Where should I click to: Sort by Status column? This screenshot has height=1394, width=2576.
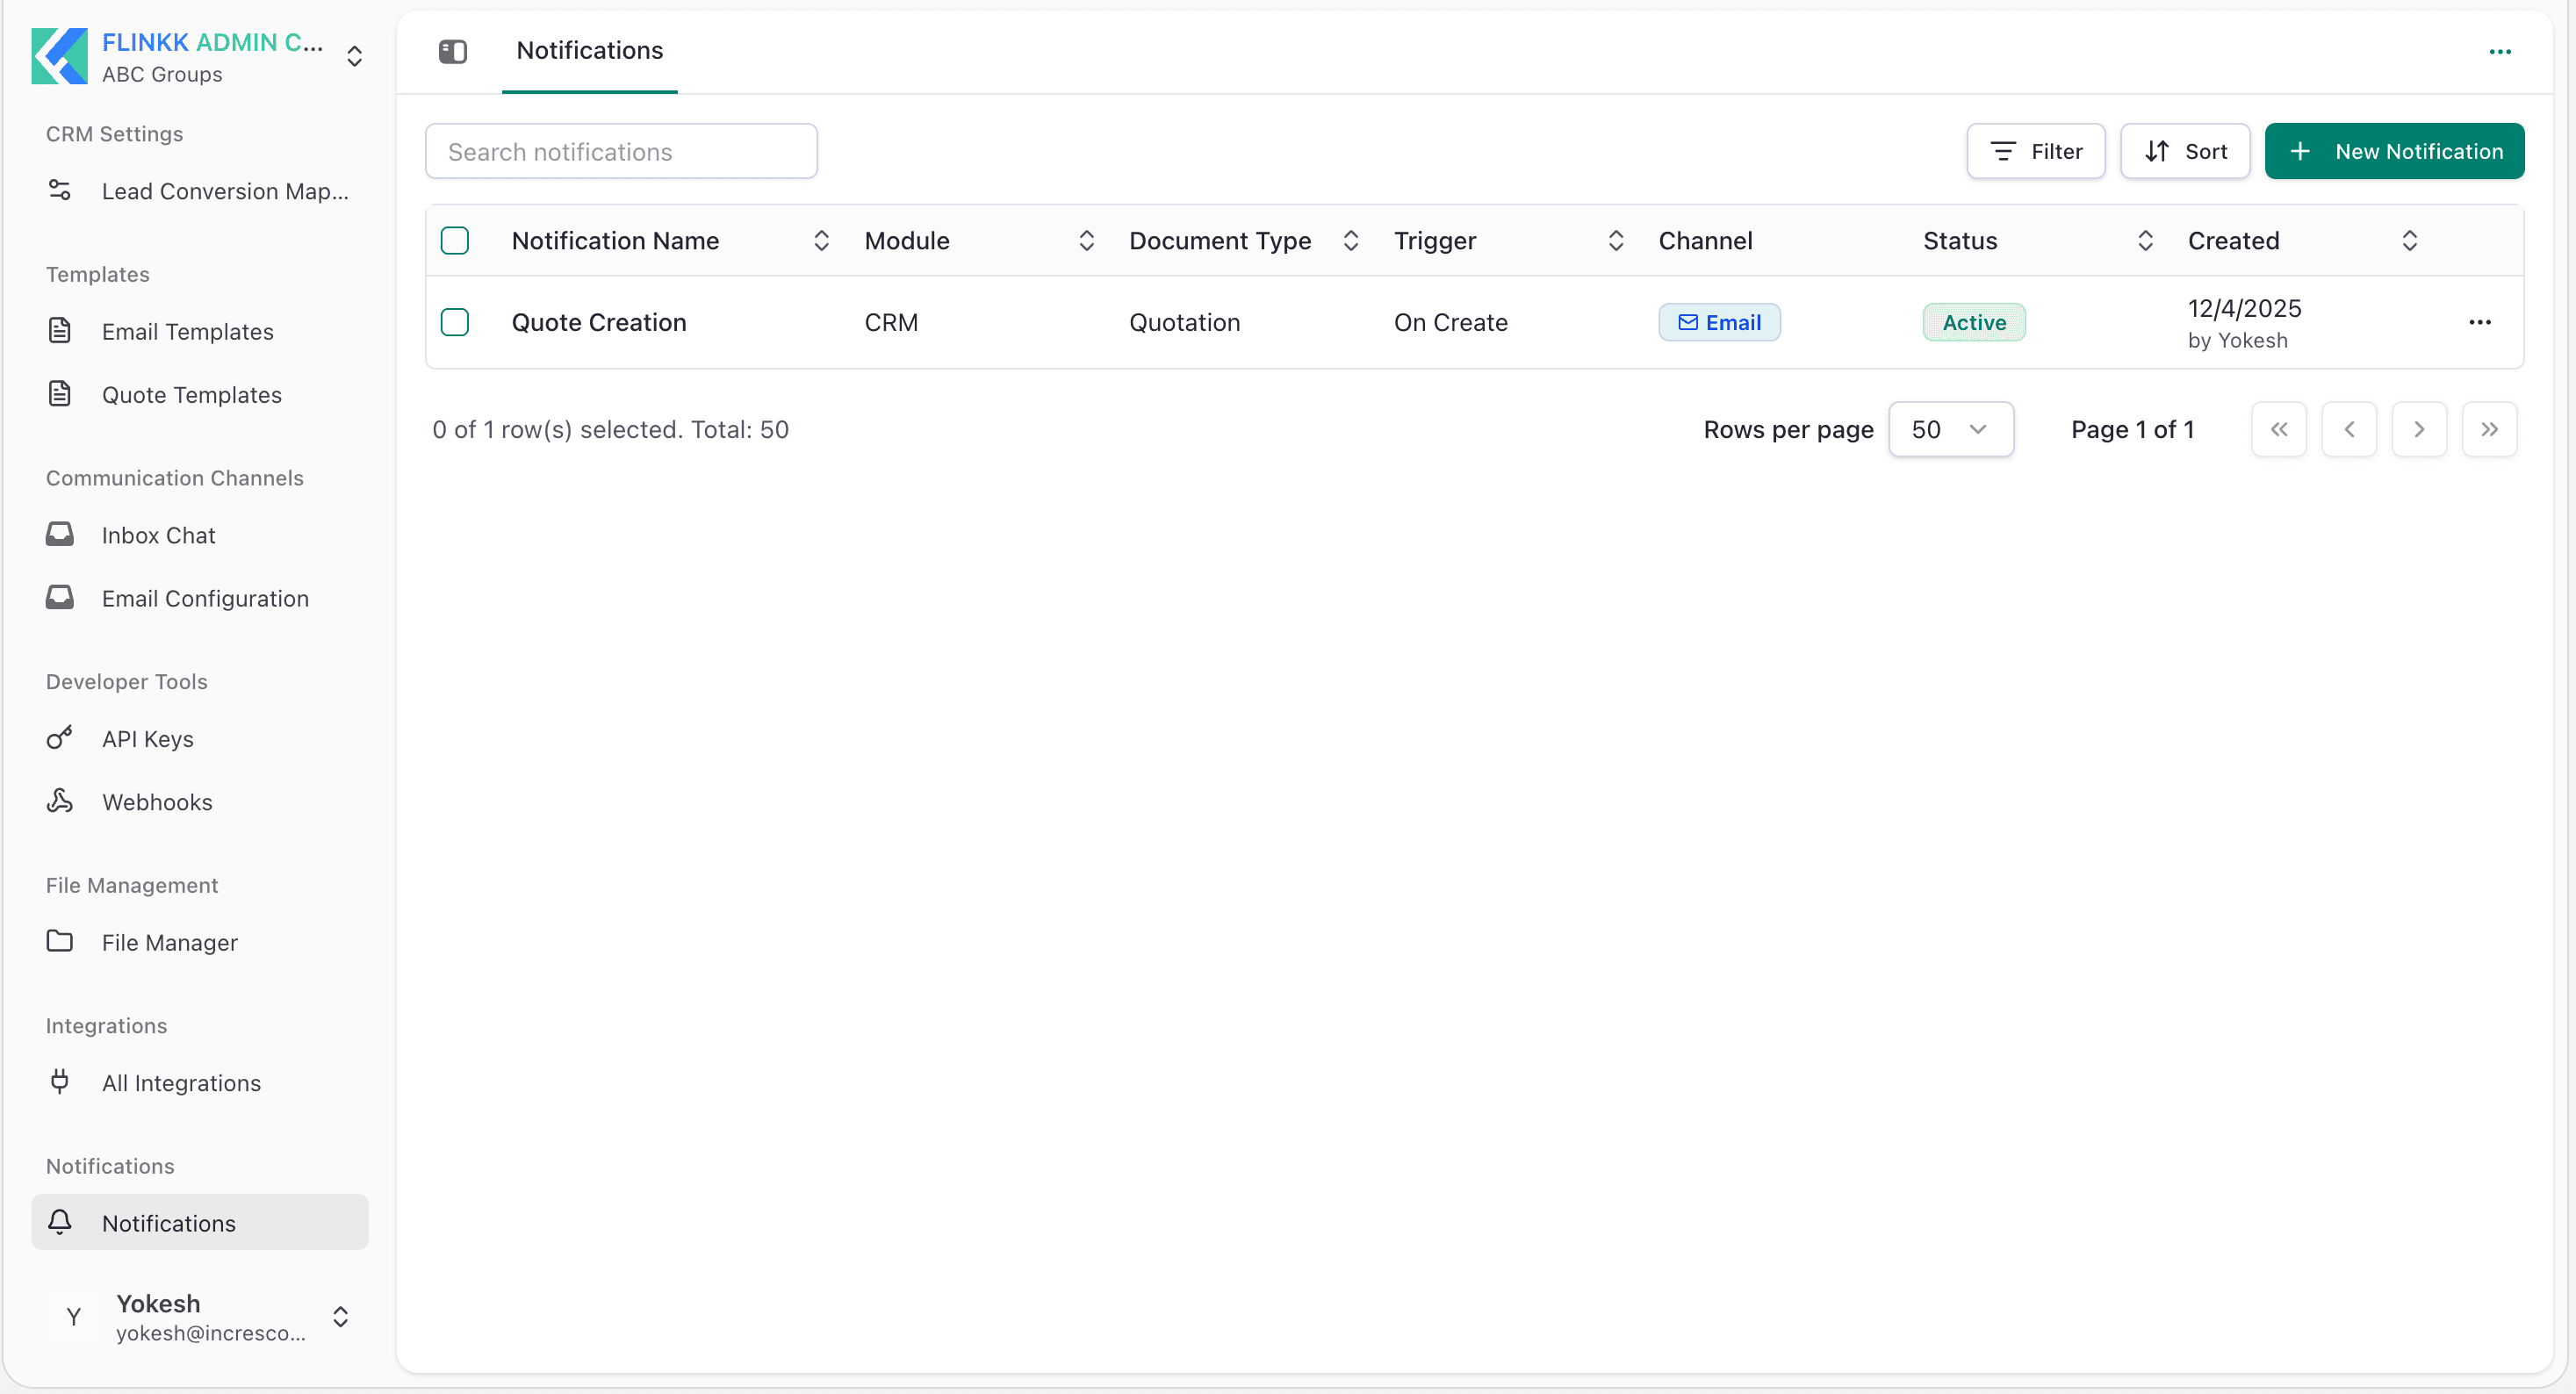[2145, 240]
